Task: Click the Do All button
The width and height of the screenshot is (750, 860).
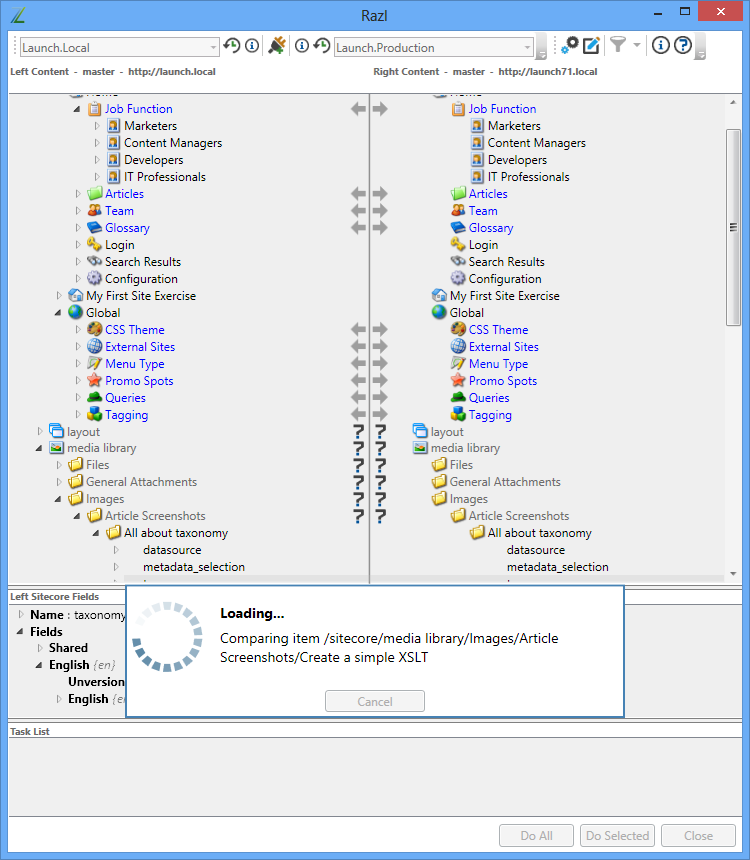Action: (536, 835)
